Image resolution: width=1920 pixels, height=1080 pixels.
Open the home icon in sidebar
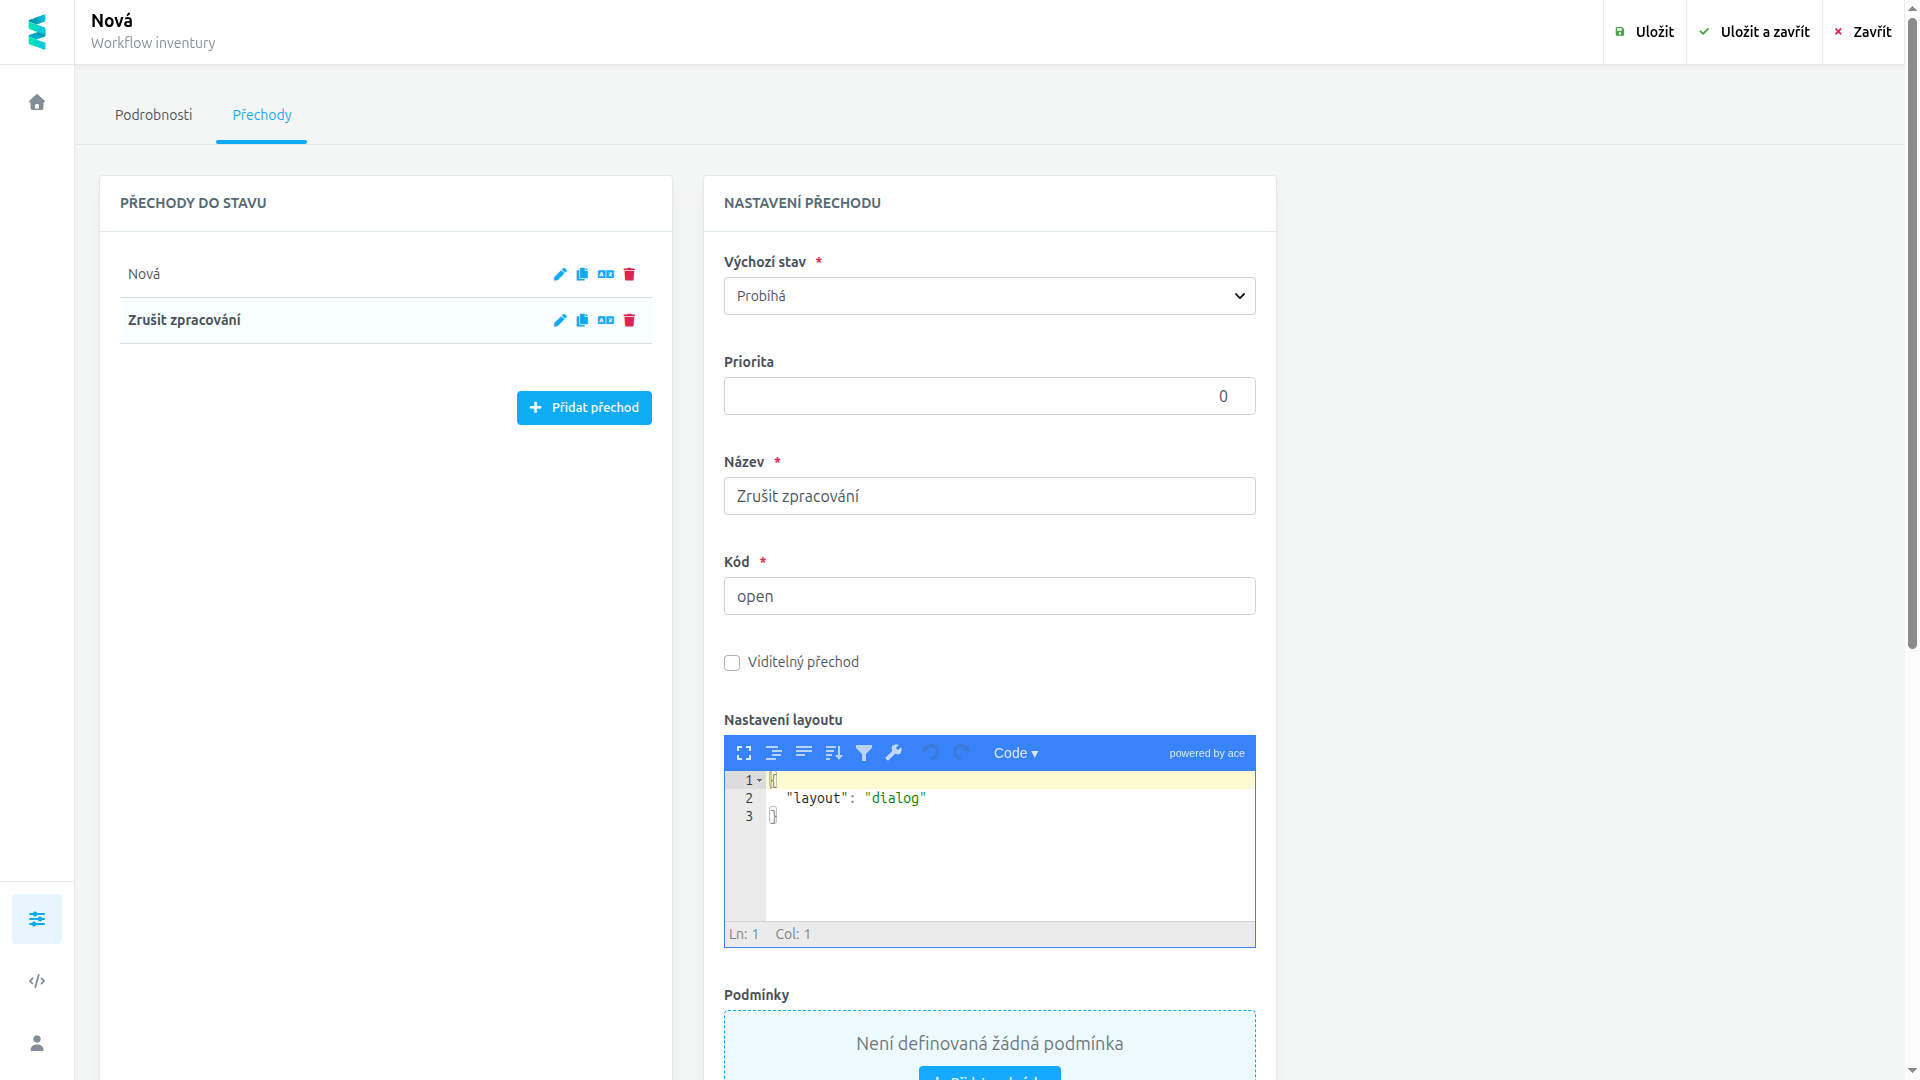37,102
